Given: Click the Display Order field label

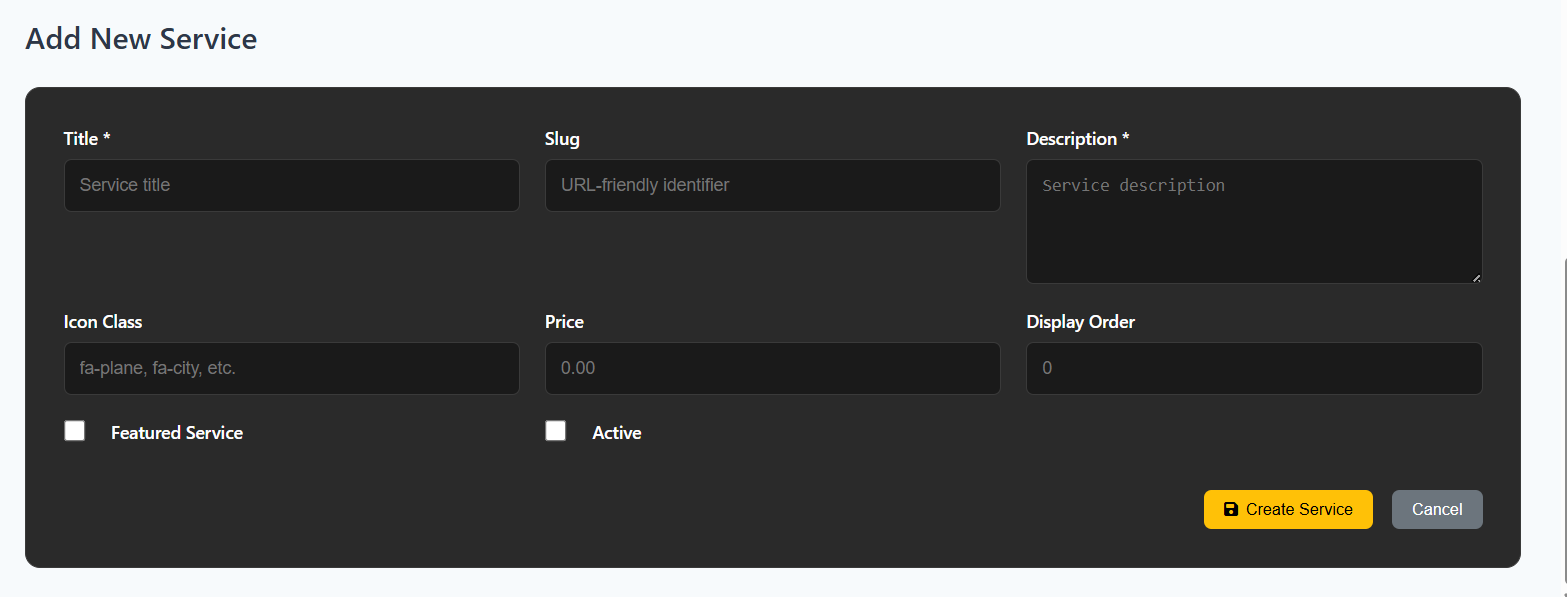Looking at the screenshot, I should point(1080,321).
